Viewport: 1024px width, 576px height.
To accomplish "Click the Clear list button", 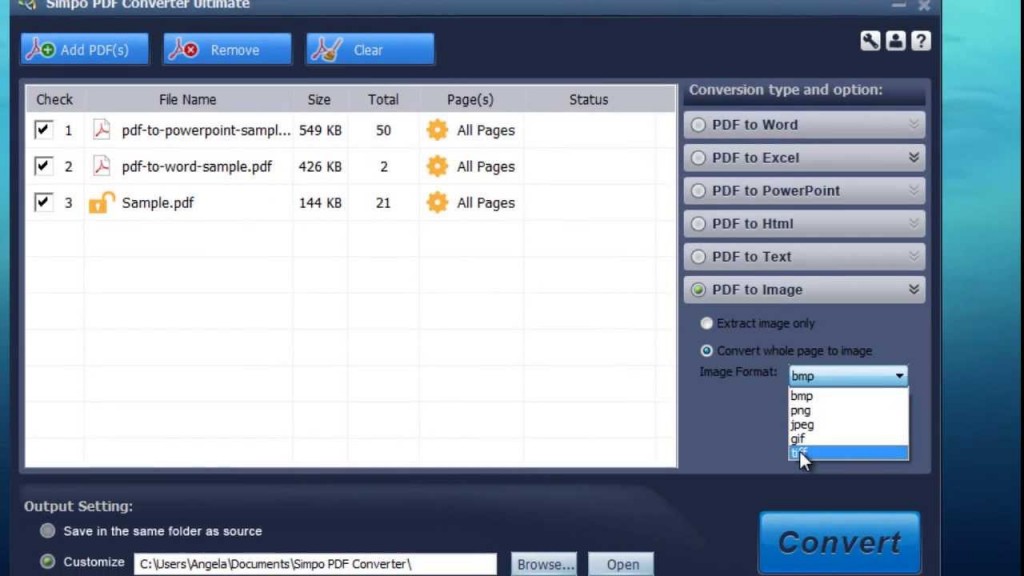I will click(x=370, y=50).
